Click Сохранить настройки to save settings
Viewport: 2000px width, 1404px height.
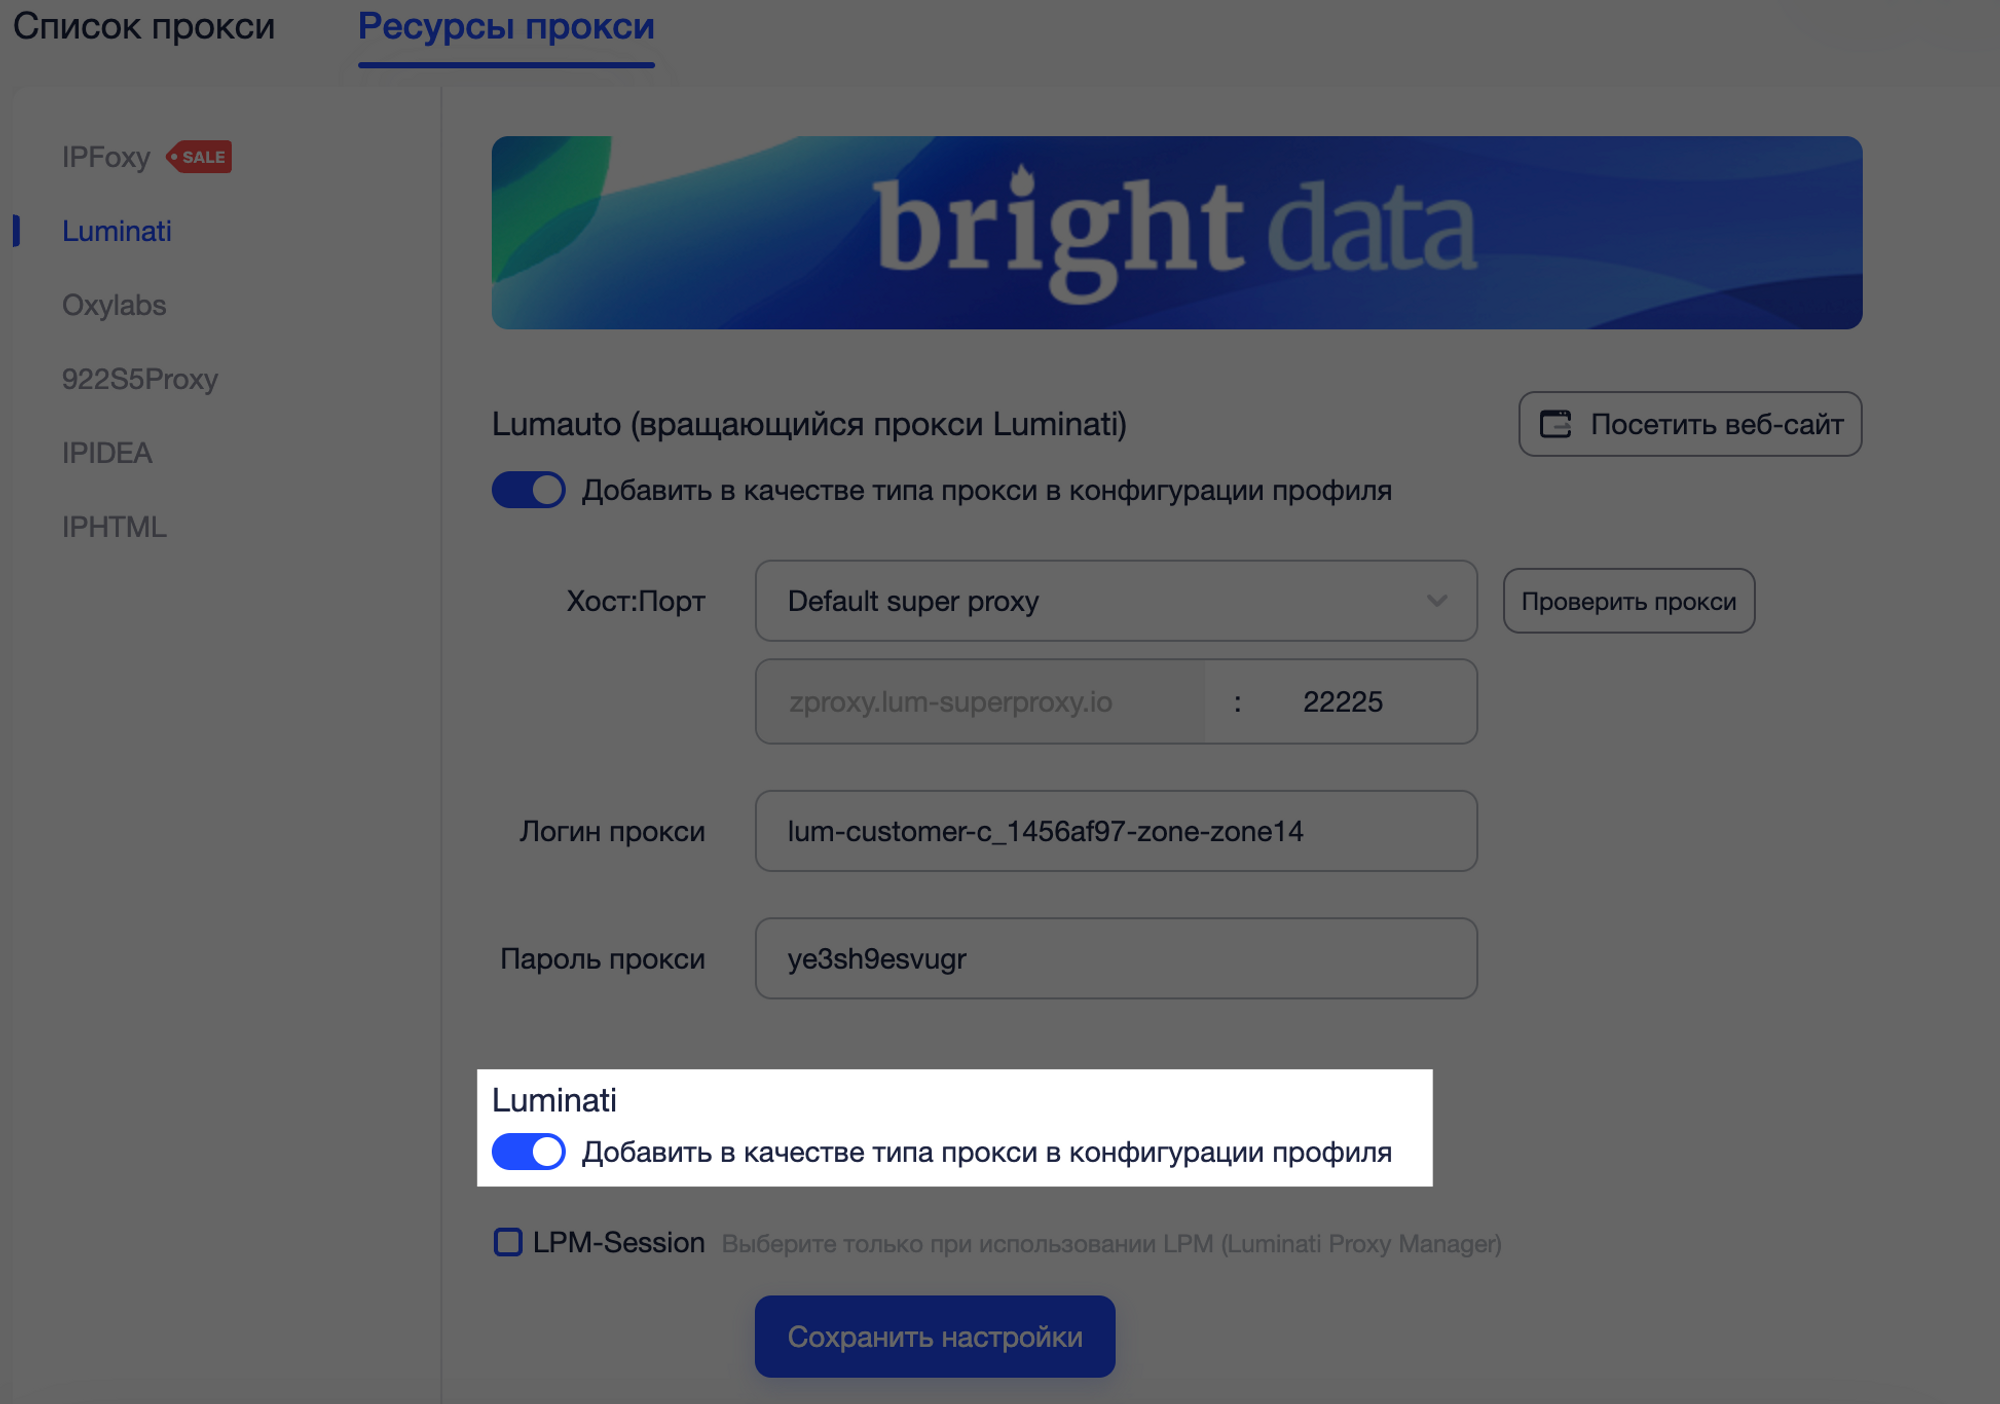pyautogui.click(x=935, y=1336)
